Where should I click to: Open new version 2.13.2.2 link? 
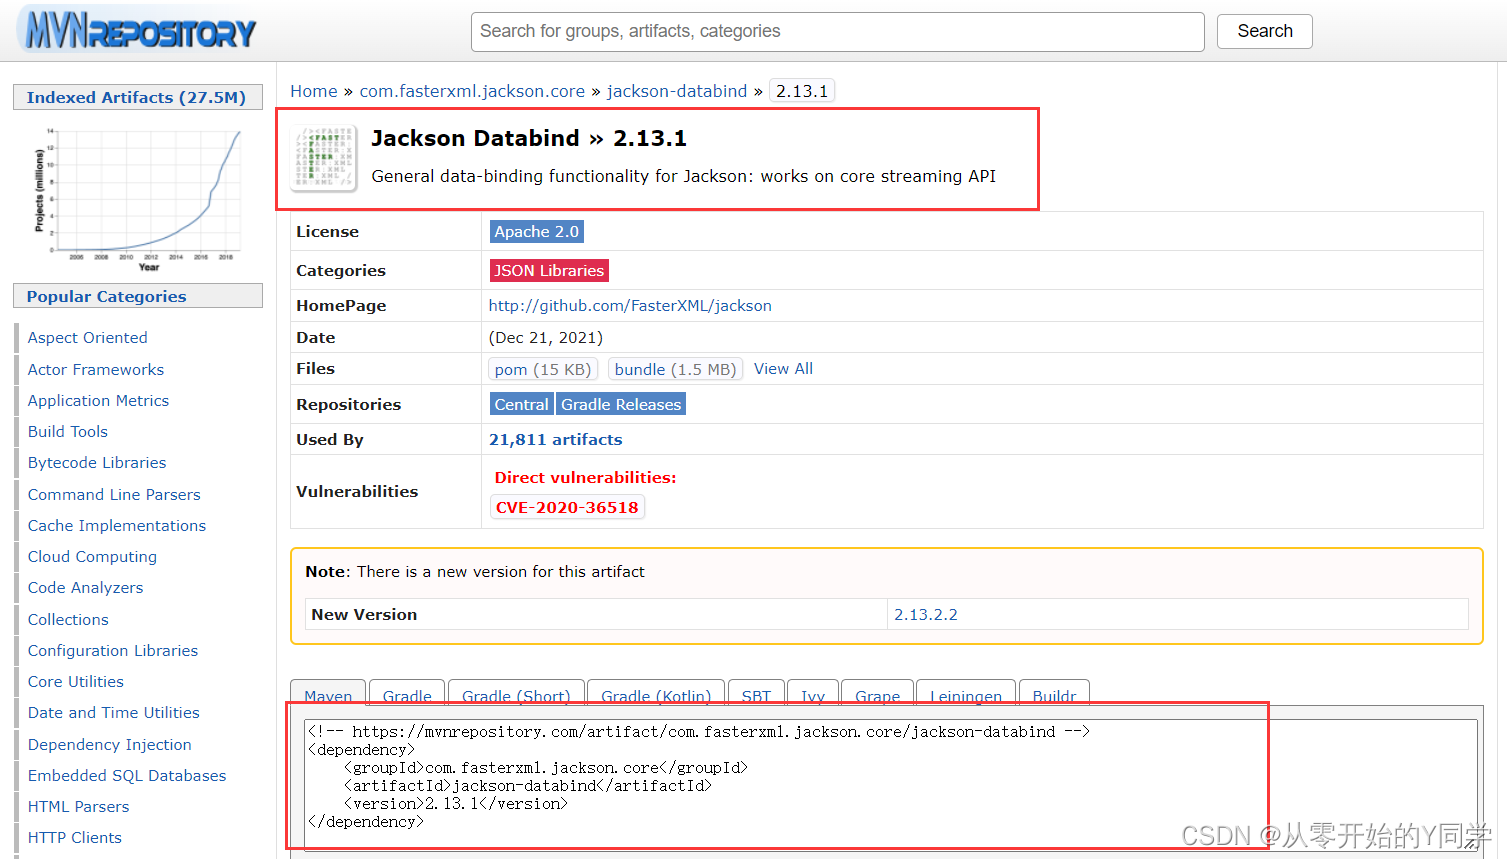(926, 615)
